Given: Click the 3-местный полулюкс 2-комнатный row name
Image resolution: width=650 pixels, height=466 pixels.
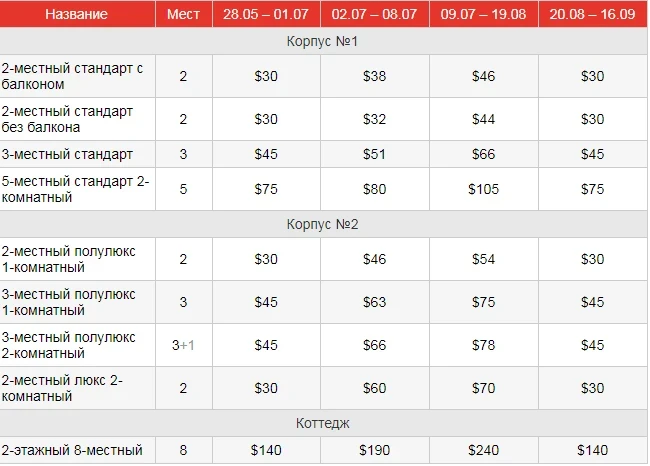Looking at the screenshot, I should (68, 345).
